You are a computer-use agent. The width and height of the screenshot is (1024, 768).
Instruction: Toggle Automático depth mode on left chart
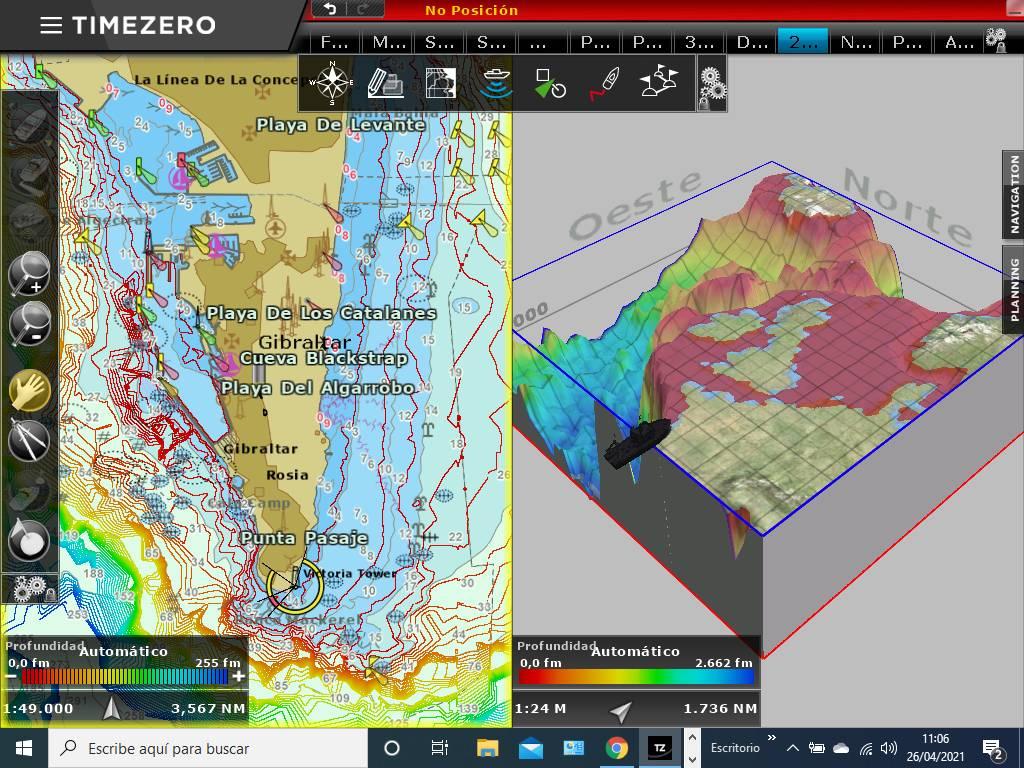pyautogui.click(x=123, y=651)
